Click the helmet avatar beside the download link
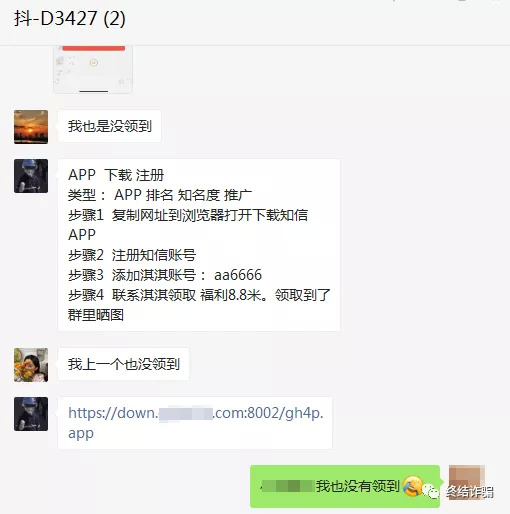This screenshot has width=510, height=514. (31, 414)
